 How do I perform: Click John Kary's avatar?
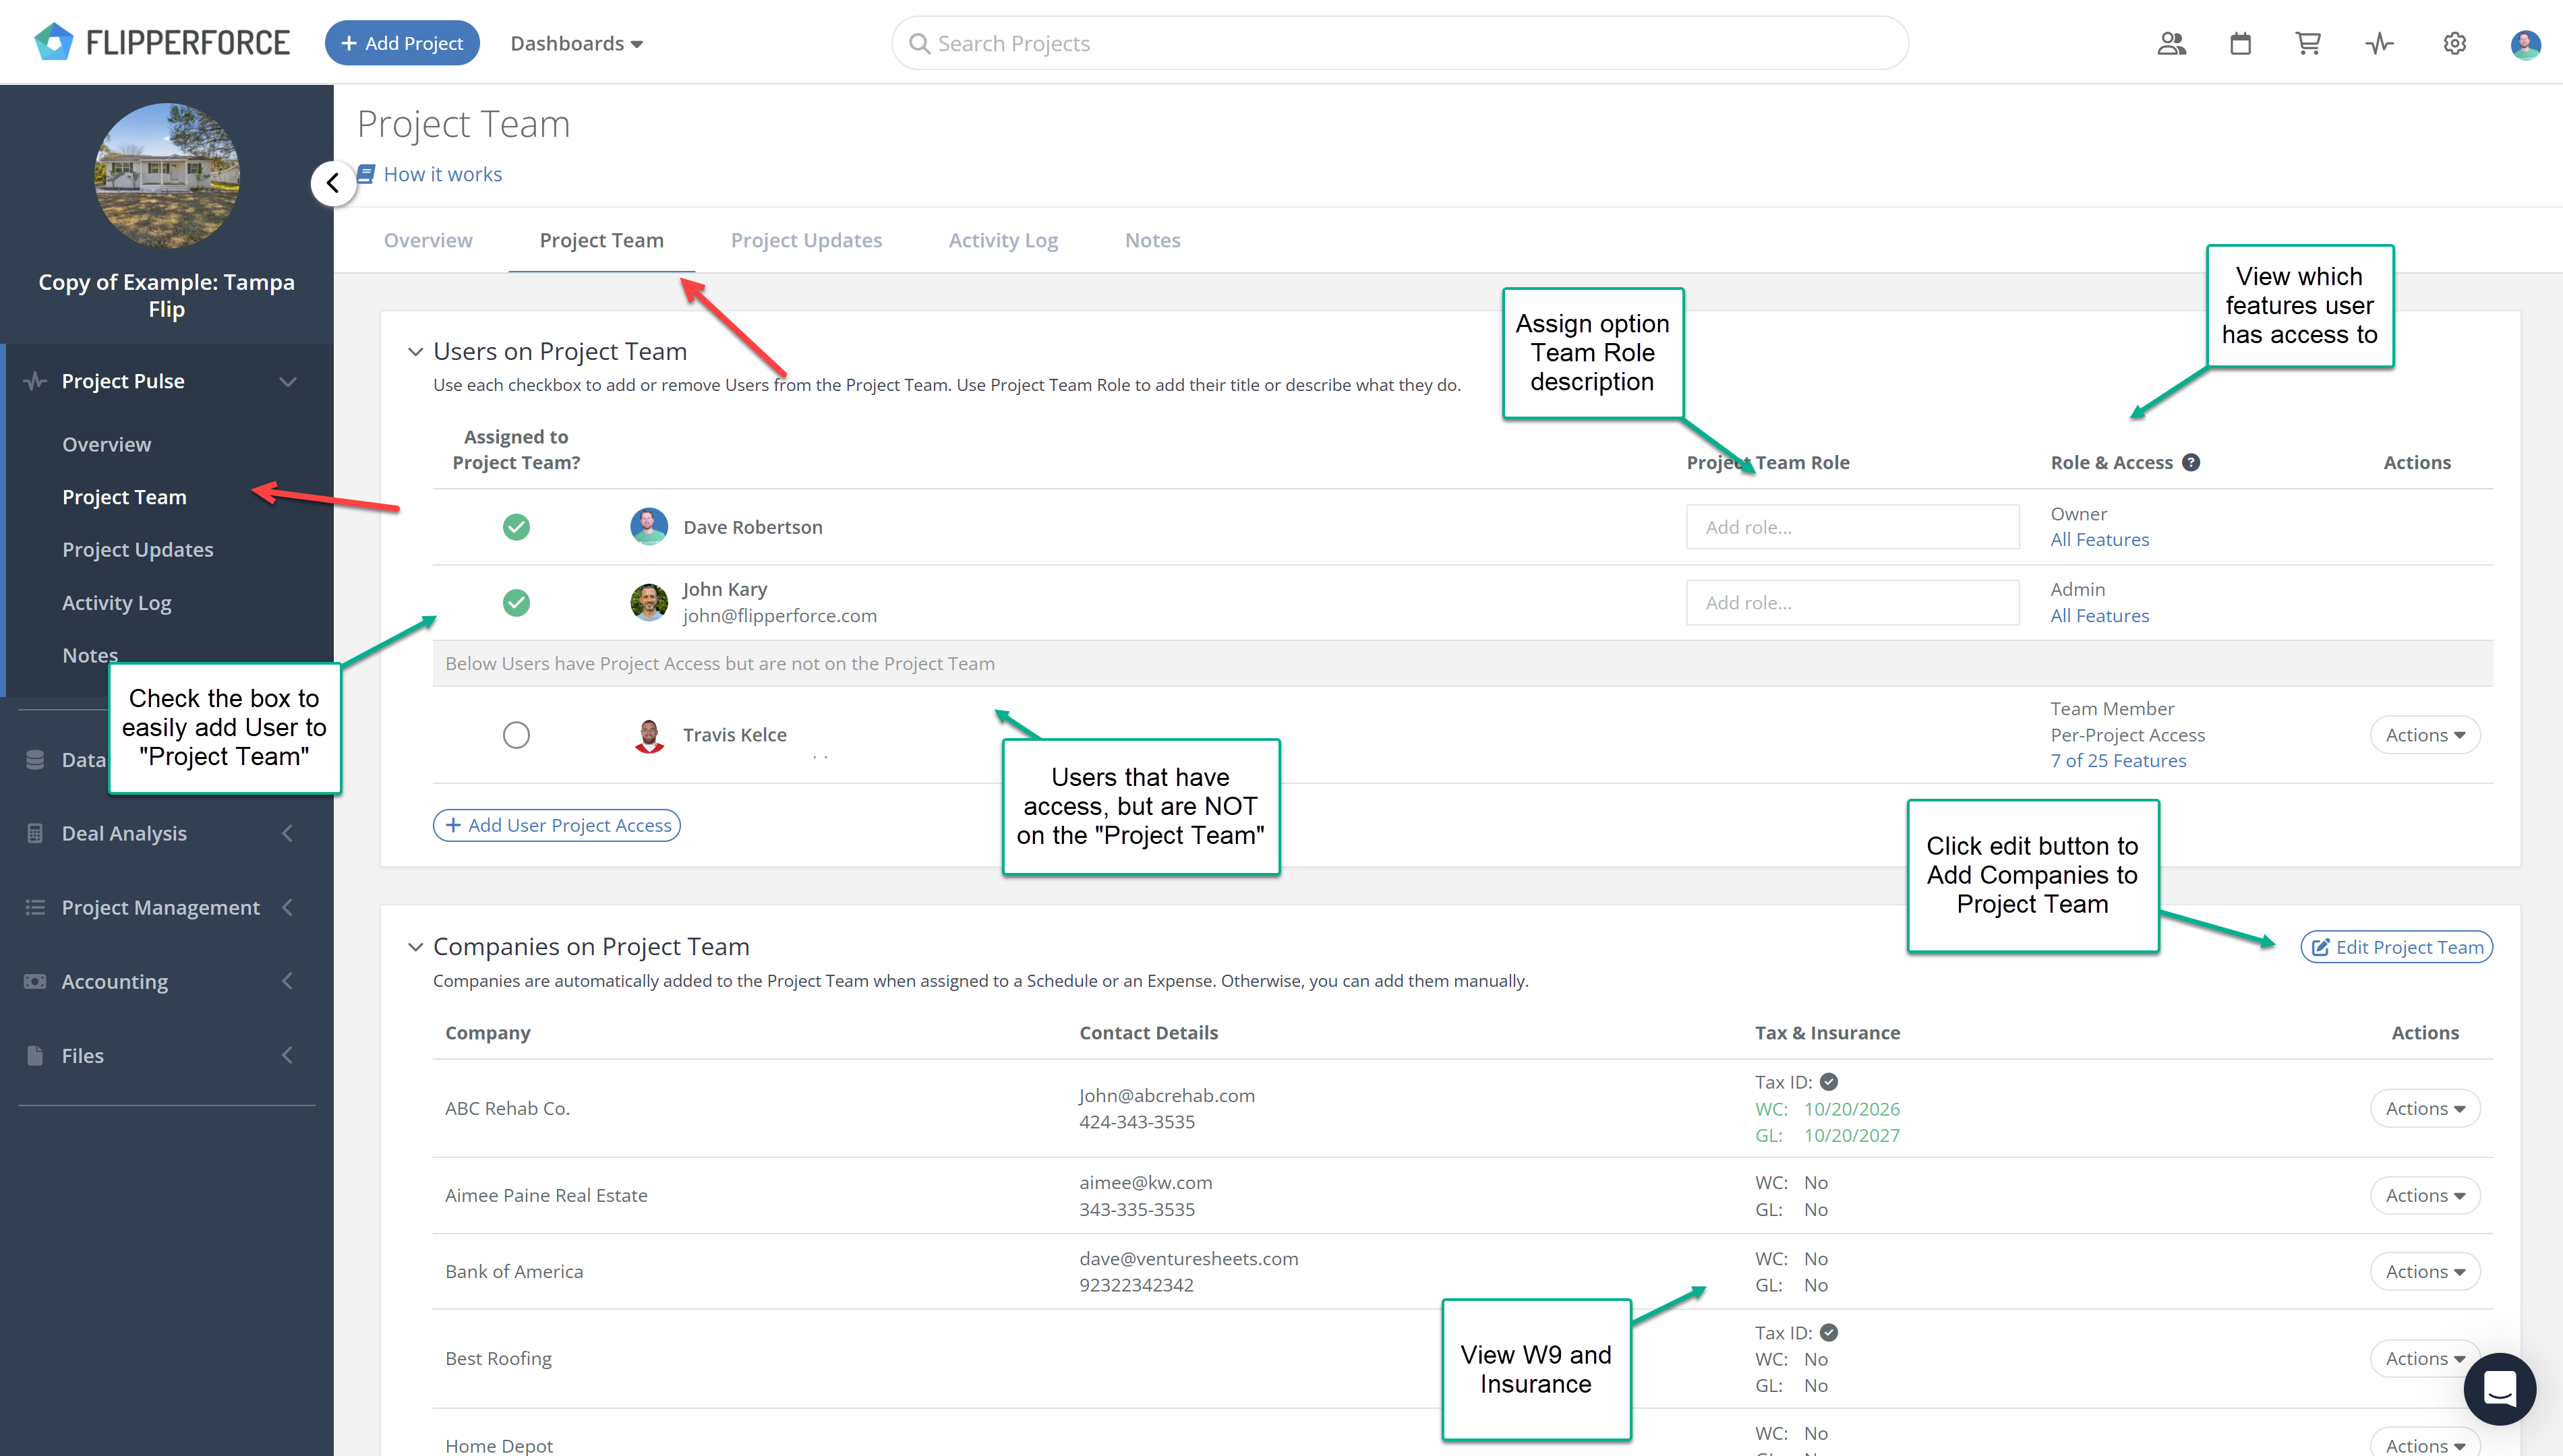[649, 602]
